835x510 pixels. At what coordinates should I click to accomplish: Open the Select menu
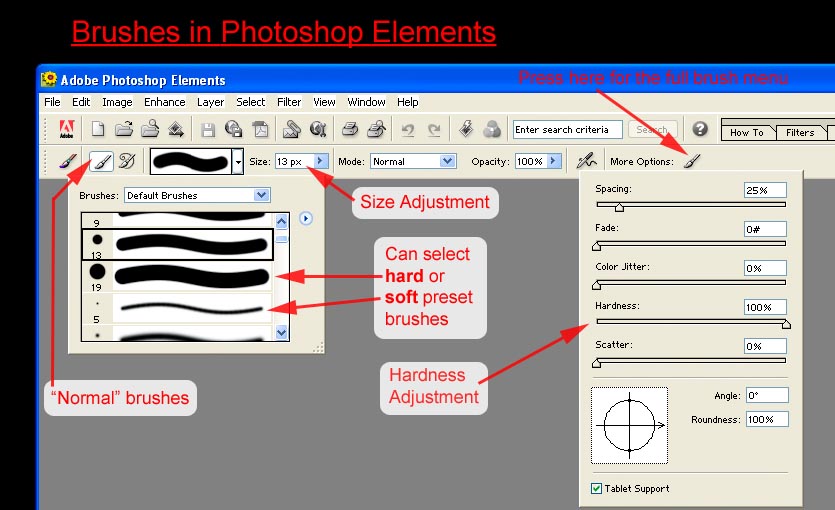pos(250,102)
